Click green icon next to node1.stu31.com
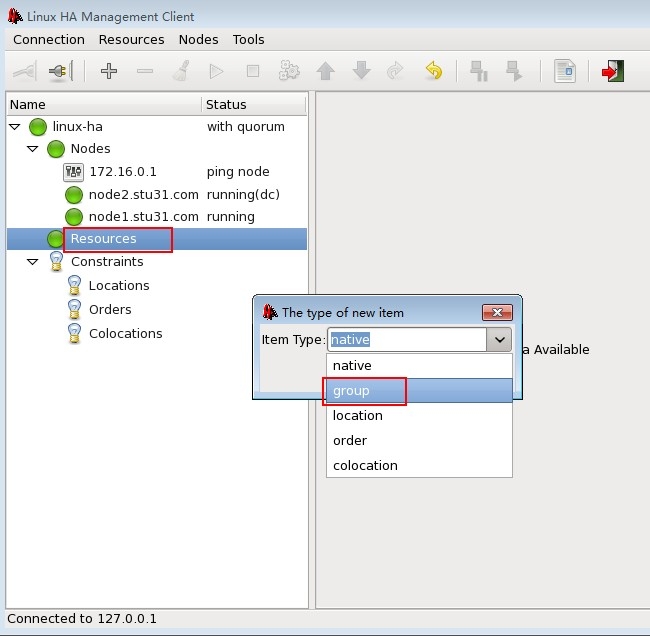This screenshot has width=650, height=636. (x=74, y=217)
